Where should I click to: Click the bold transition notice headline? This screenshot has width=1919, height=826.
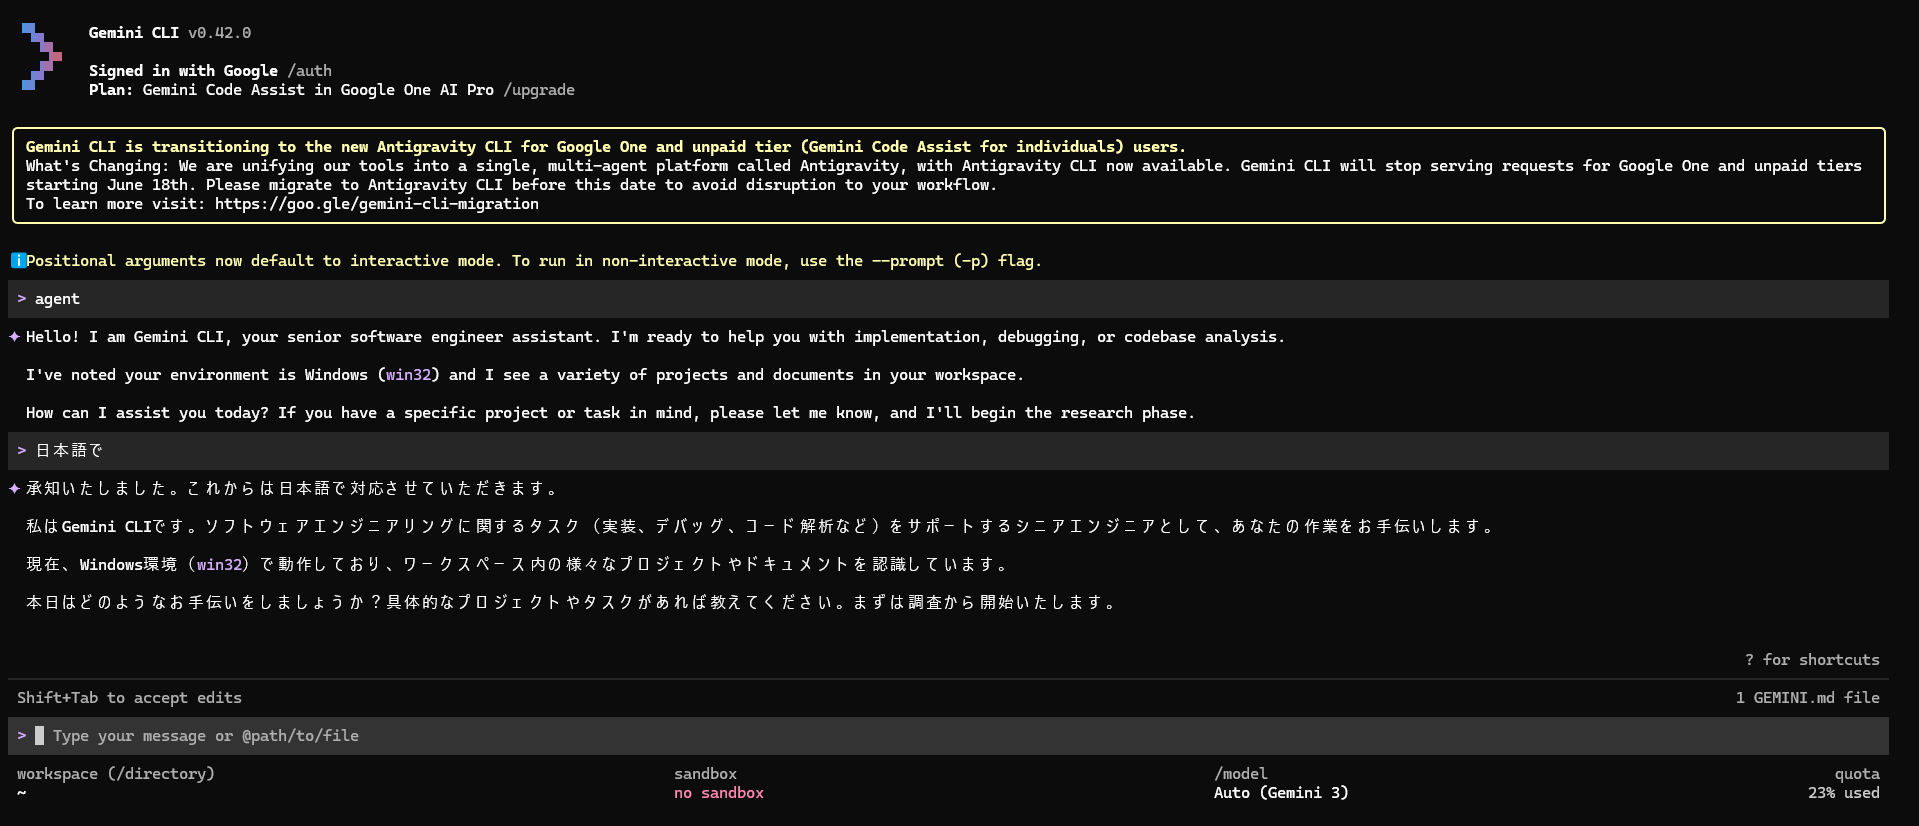606,147
